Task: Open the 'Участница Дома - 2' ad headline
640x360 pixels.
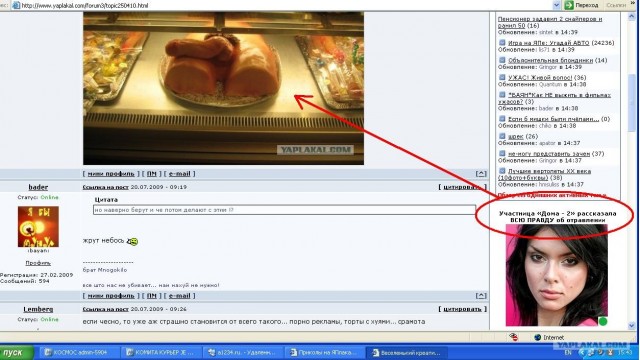Action: click(x=558, y=217)
